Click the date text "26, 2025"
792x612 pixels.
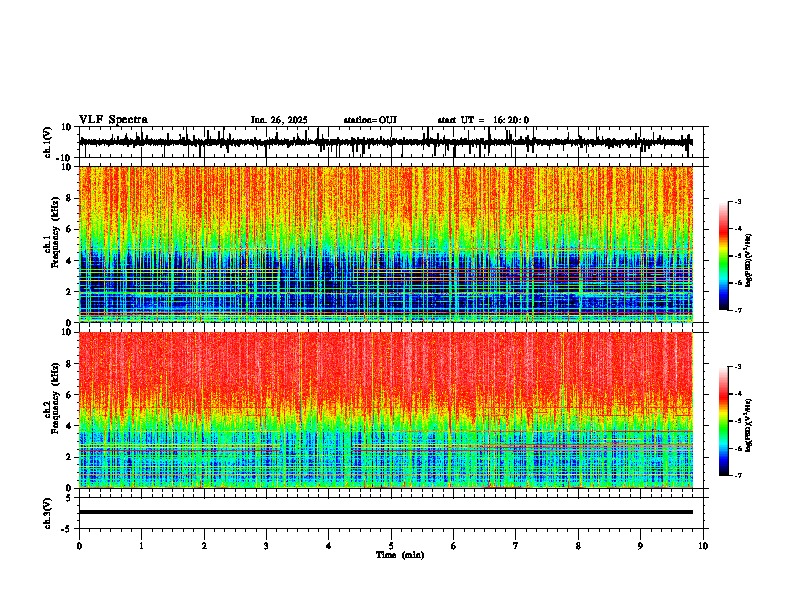pyautogui.click(x=287, y=120)
